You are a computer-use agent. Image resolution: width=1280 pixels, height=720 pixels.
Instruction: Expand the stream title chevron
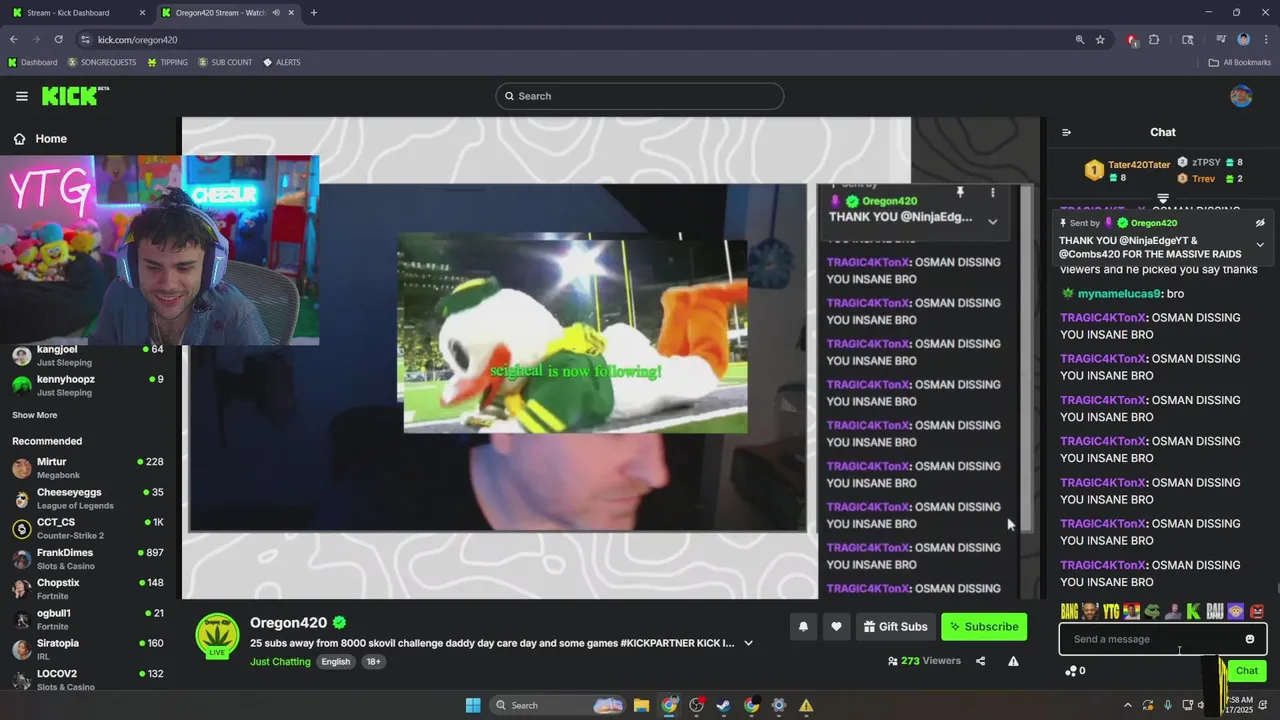748,643
